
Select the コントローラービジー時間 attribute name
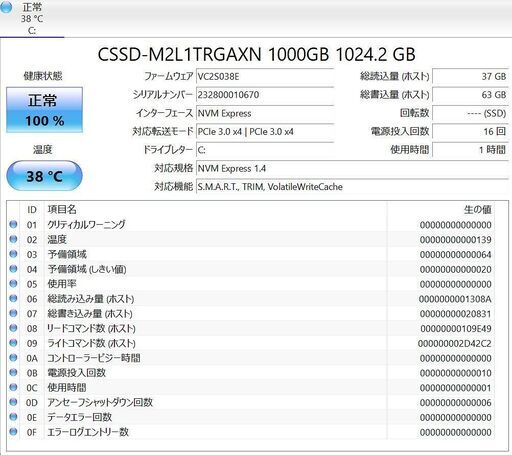(x=94, y=358)
